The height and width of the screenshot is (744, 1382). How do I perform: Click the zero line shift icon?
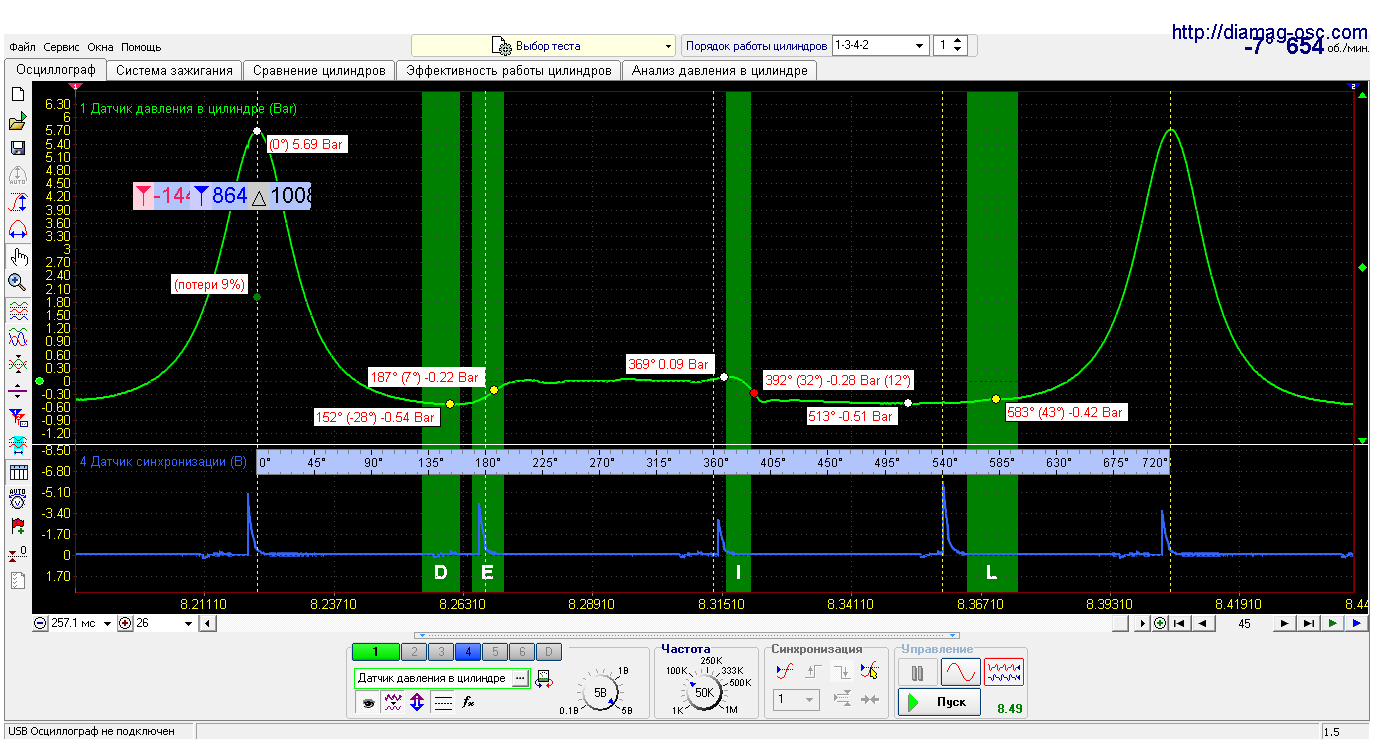[17, 391]
